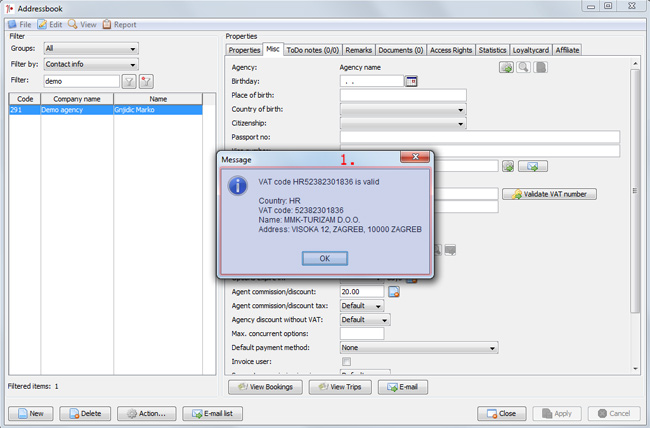The image size is (650, 428).
Task: Switch to the Loyaltycard tab
Action: 531,50
